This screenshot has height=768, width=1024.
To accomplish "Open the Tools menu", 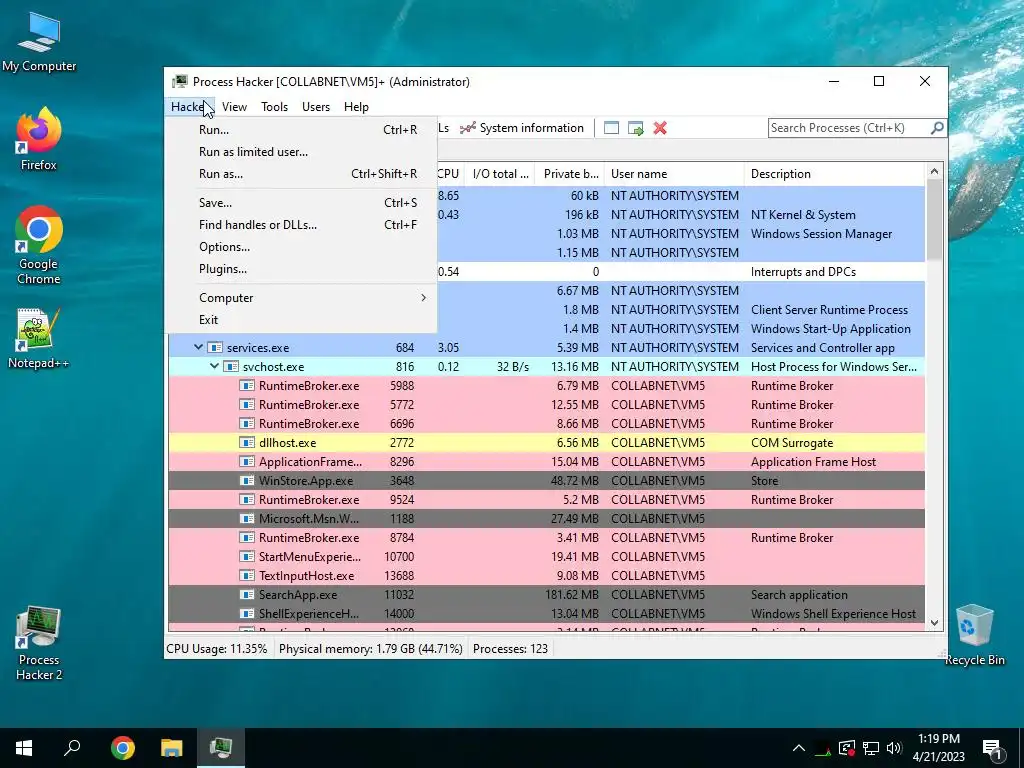I will click(x=274, y=106).
